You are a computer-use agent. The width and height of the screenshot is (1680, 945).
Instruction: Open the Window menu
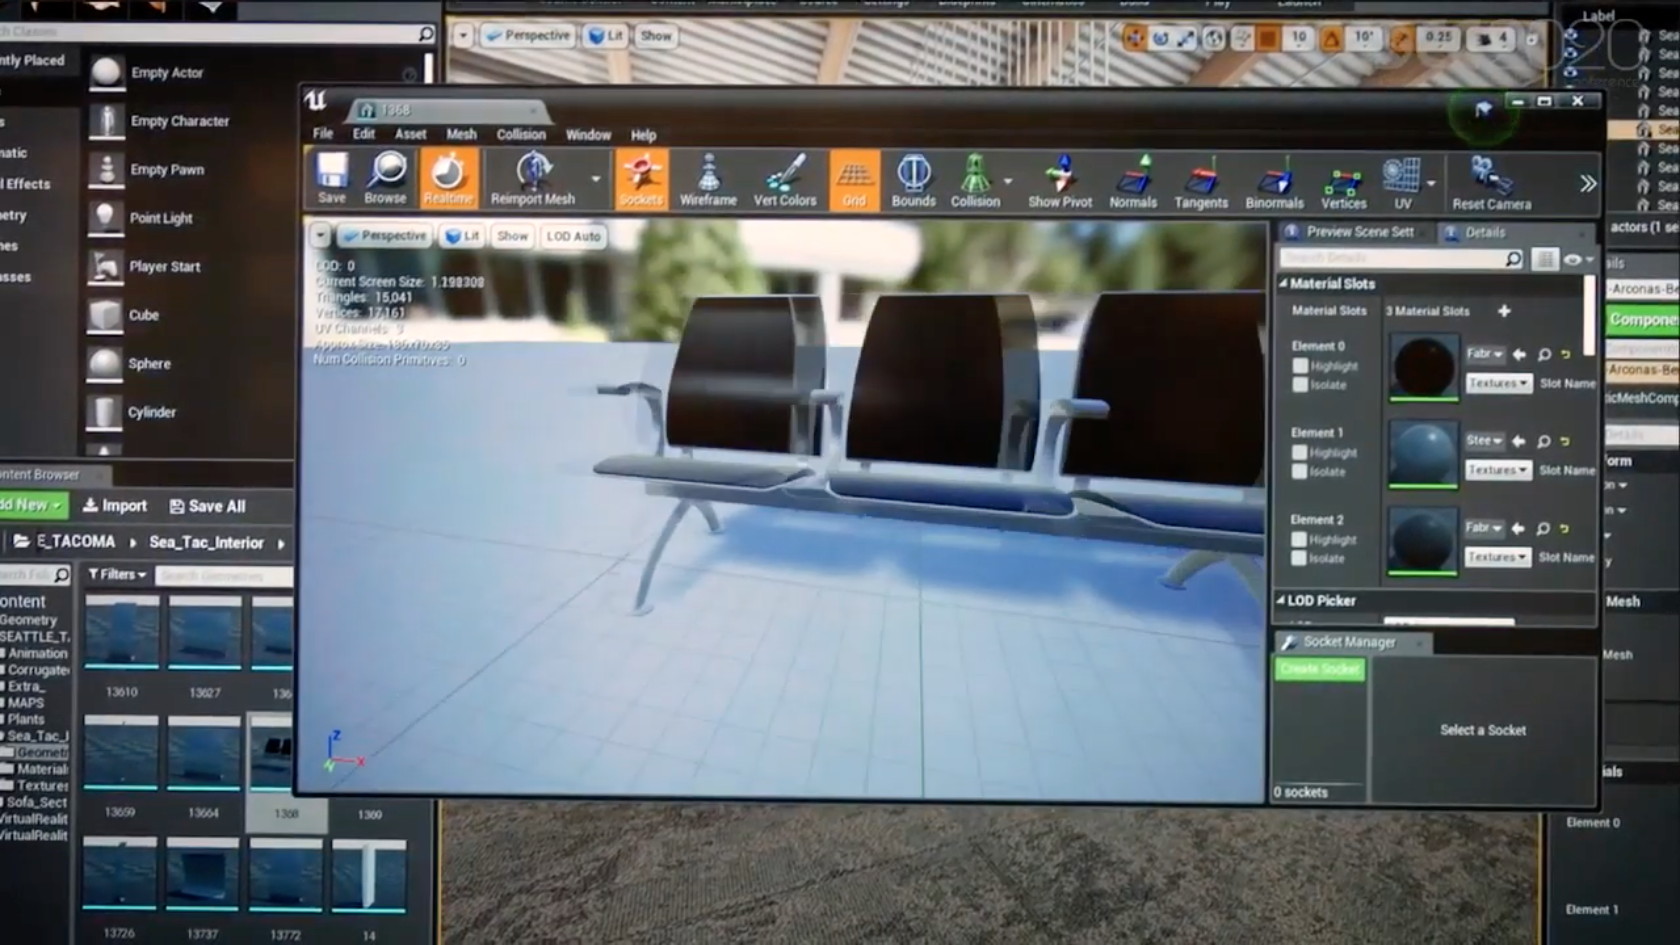click(x=588, y=135)
